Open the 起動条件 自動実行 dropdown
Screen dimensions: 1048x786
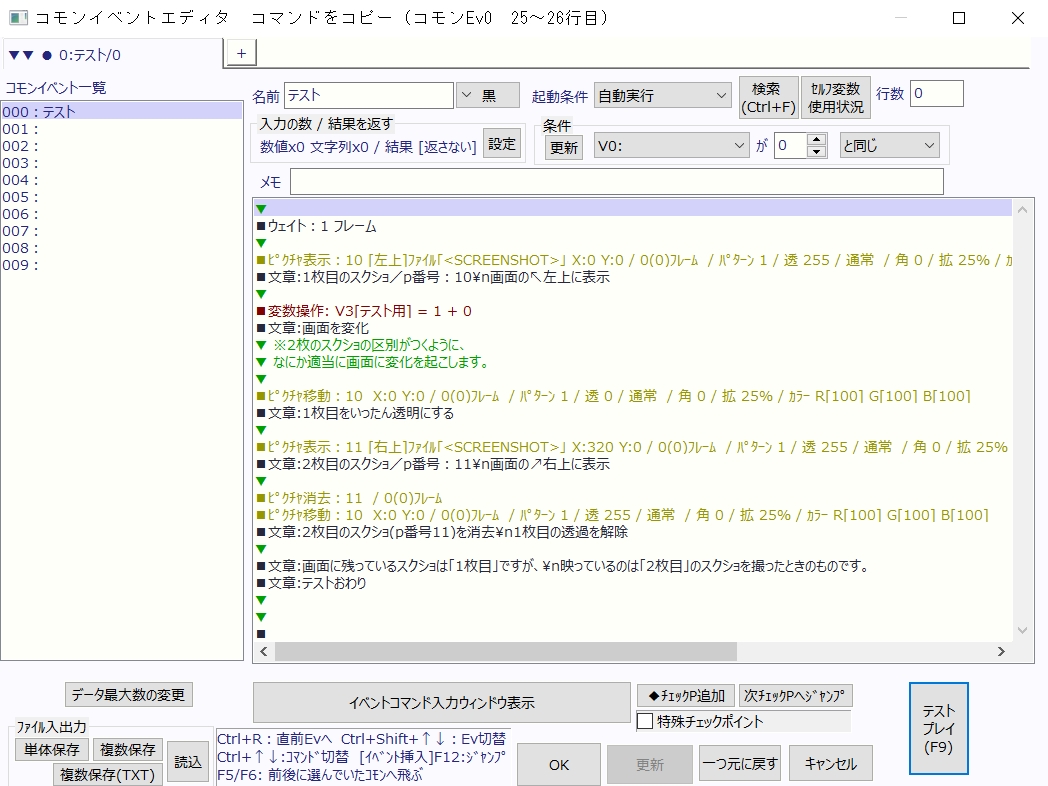pos(663,95)
